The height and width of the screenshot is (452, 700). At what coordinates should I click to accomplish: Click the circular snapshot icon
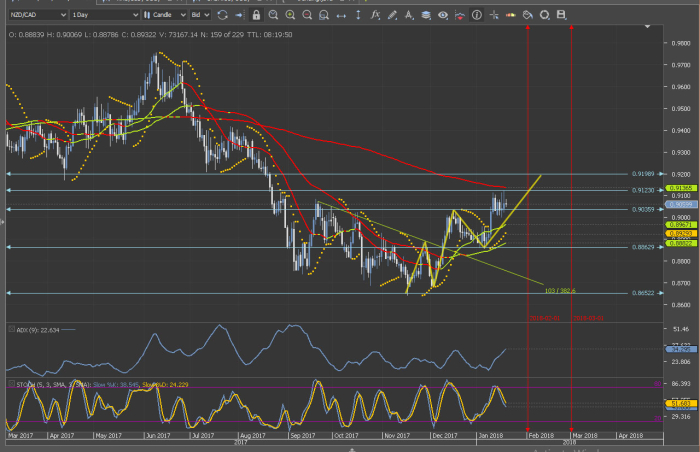545,15
